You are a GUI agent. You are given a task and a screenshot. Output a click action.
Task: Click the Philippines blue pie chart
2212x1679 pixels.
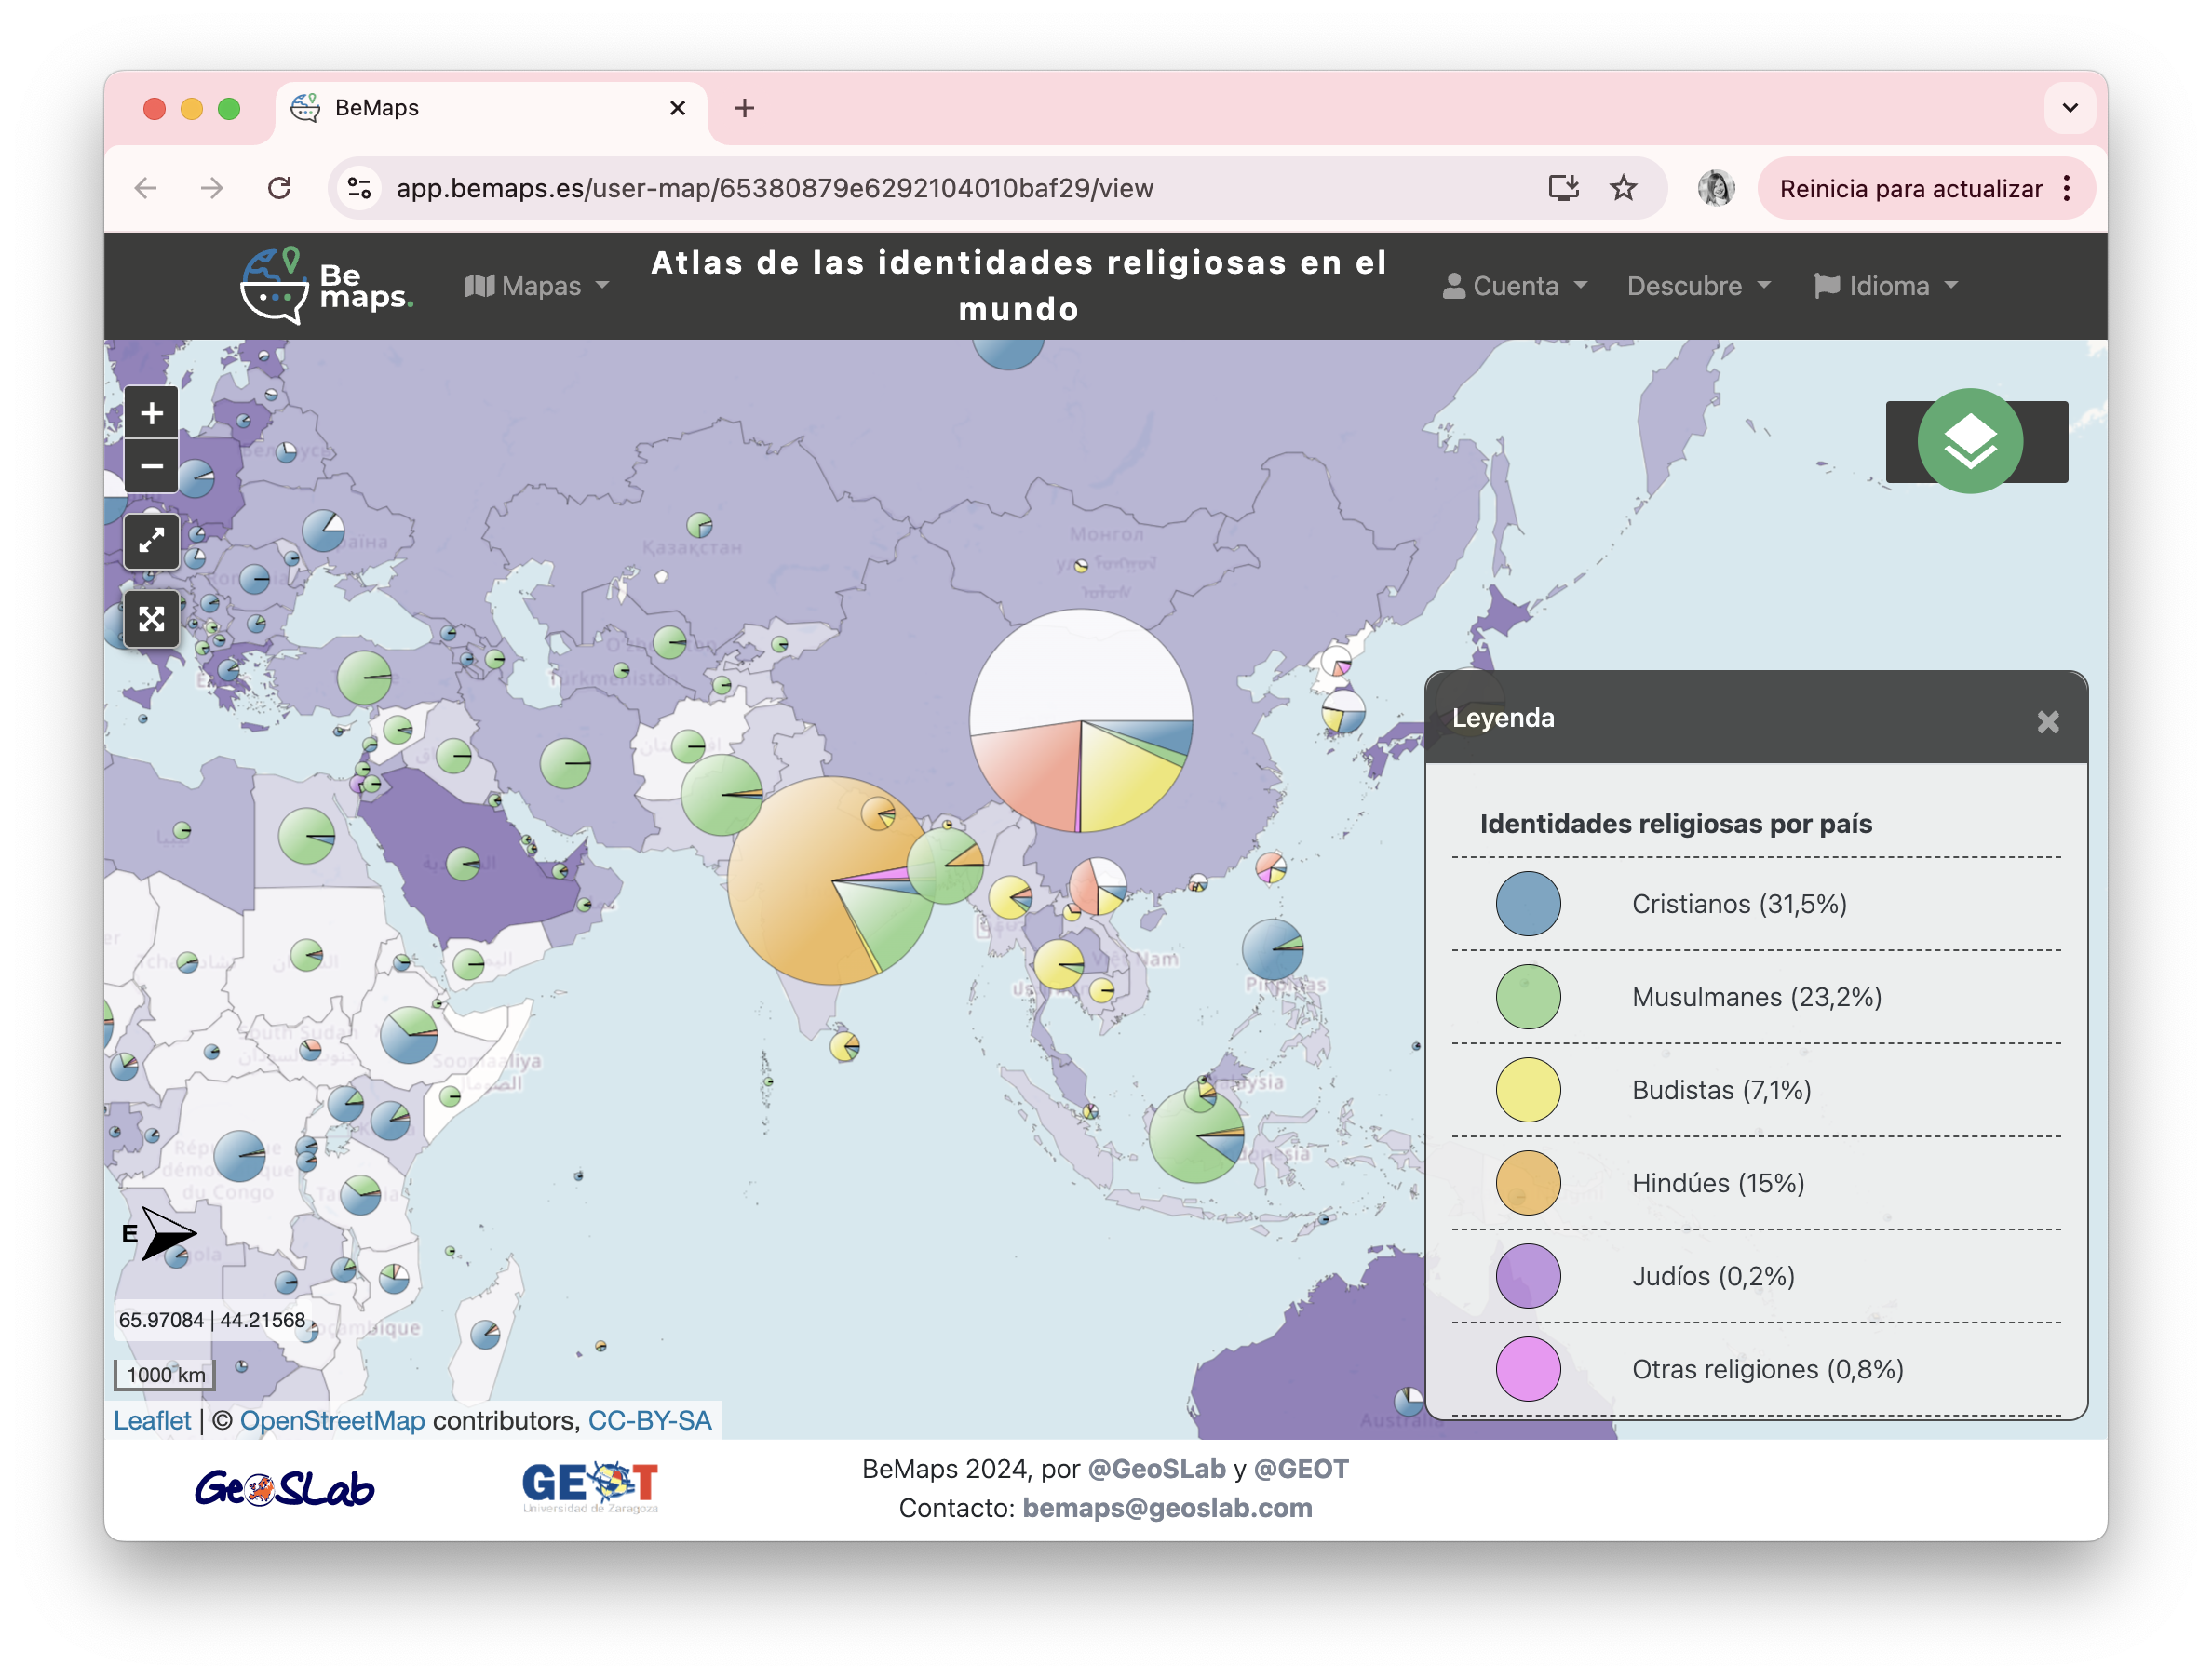[1272, 949]
